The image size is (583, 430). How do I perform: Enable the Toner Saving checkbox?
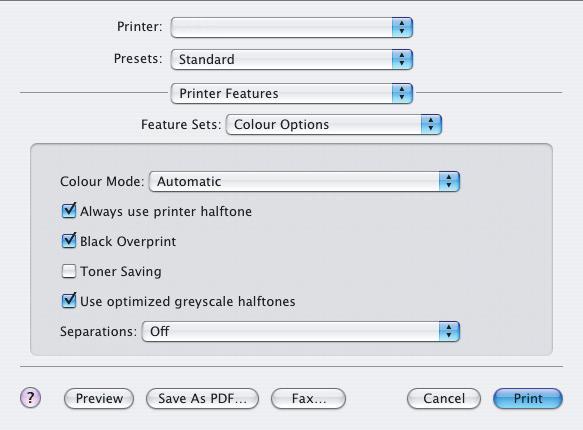tap(69, 271)
